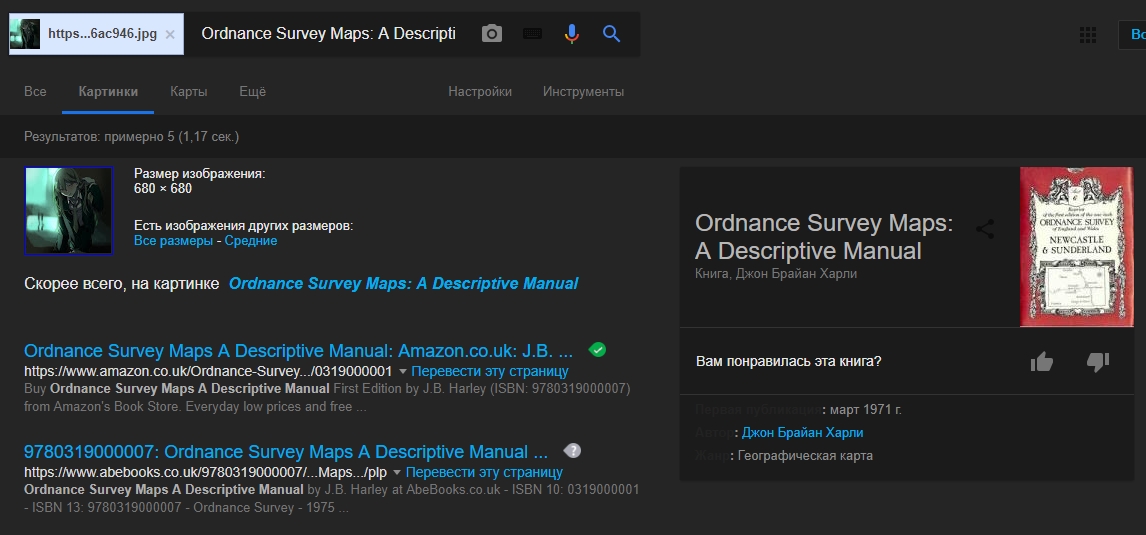Click the result count text
This screenshot has width=1146, height=535.
132,137
